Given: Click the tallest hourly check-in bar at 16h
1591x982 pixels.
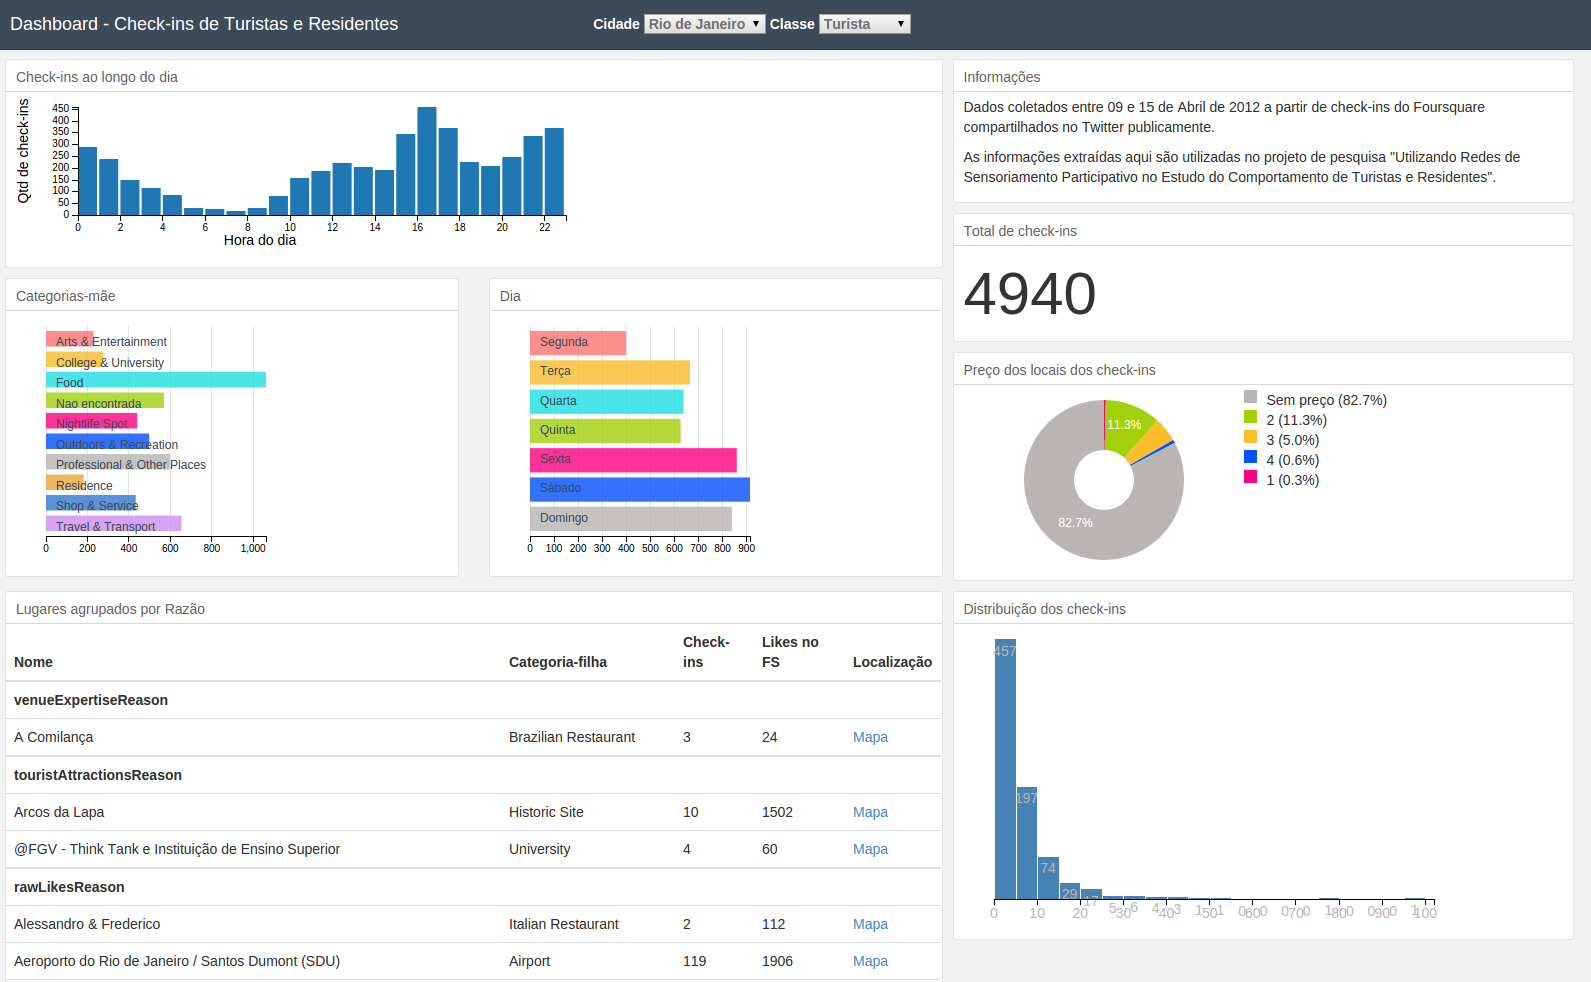Looking at the screenshot, I should pos(427,161).
